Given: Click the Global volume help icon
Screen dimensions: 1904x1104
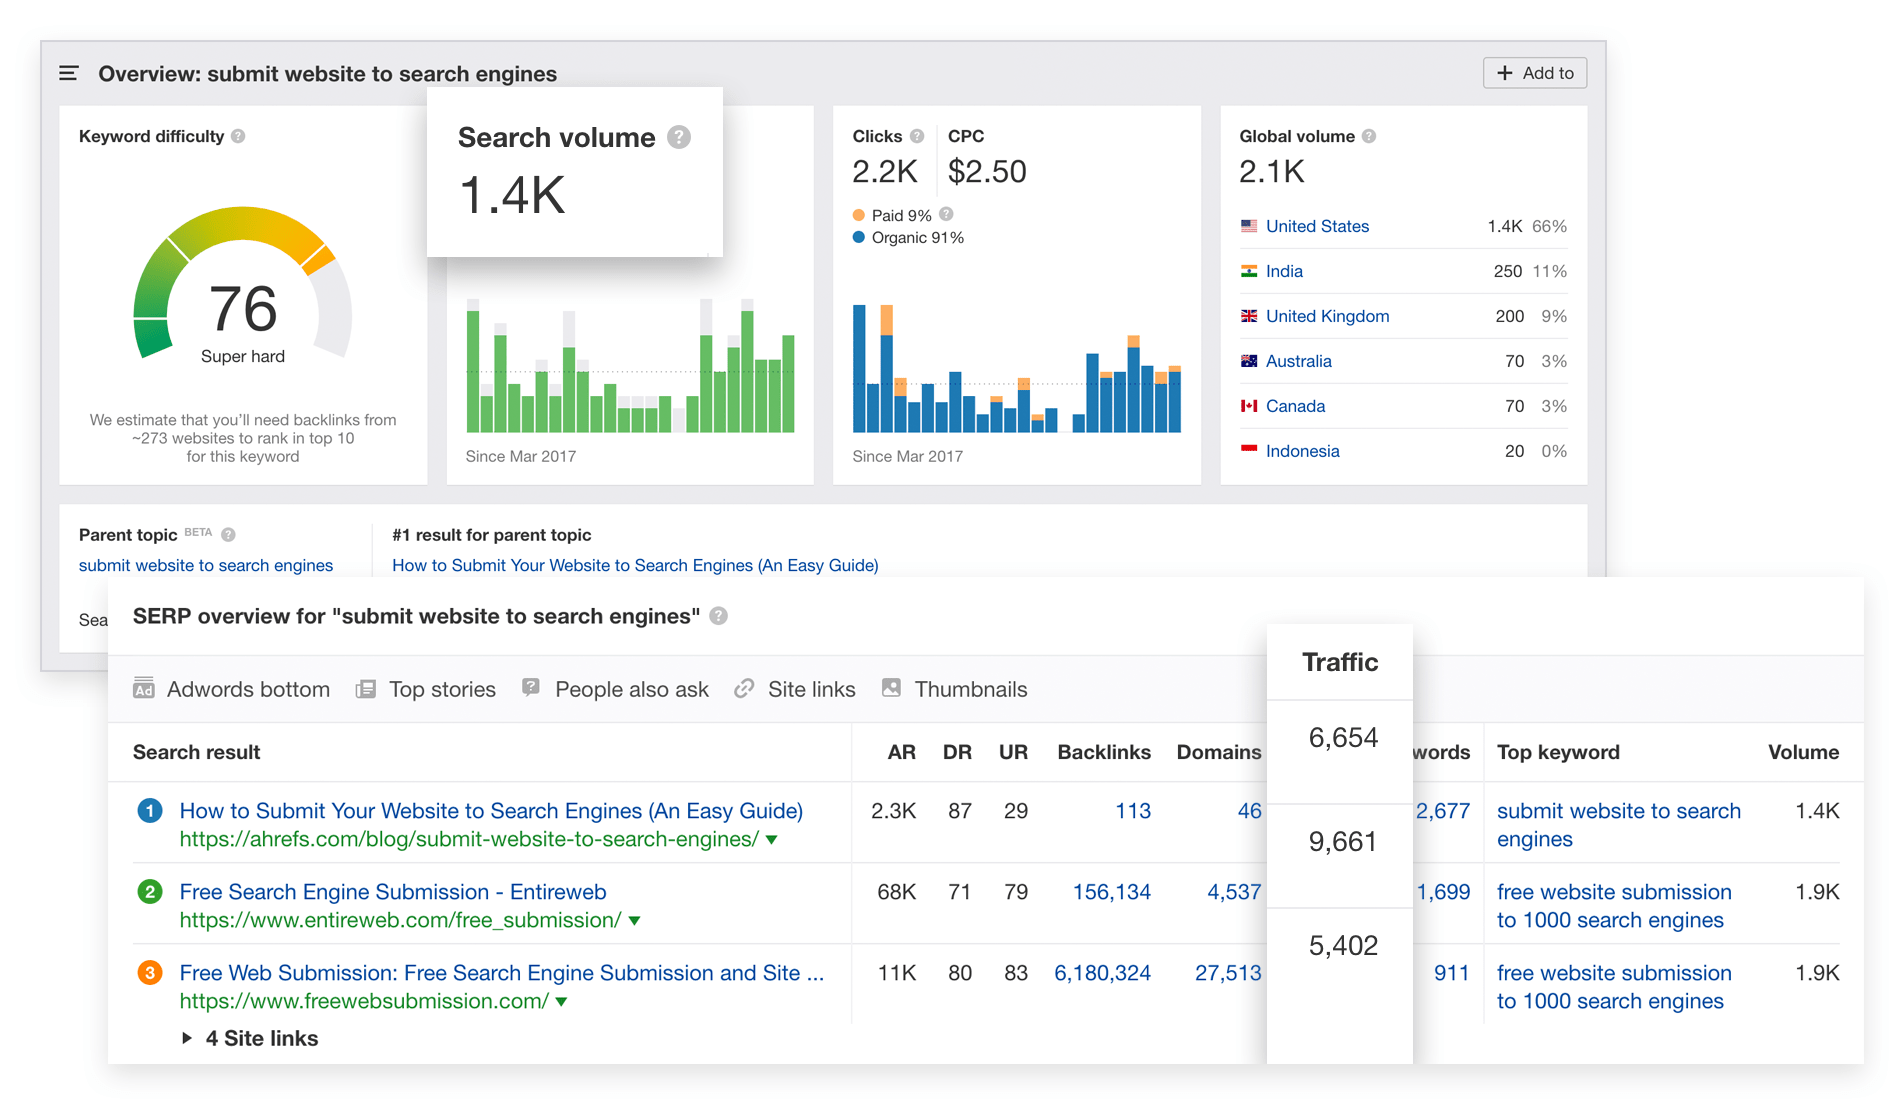Looking at the screenshot, I should point(1369,136).
